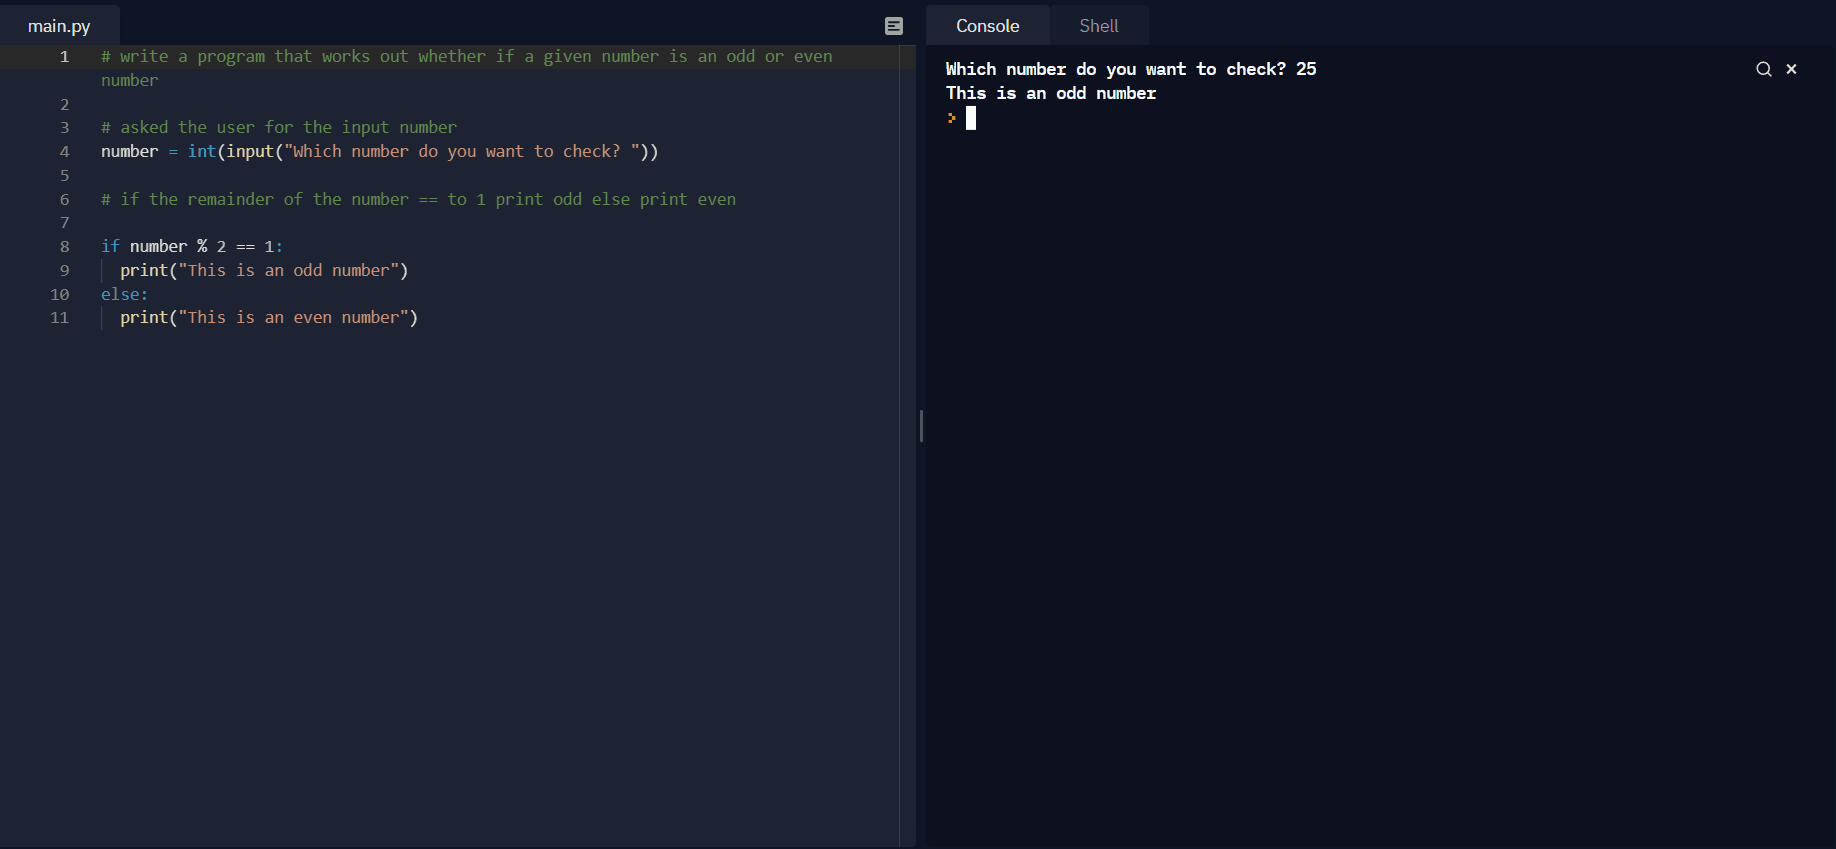Clear the console with the X icon
The height and width of the screenshot is (849, 1836).
point(1792,69)
